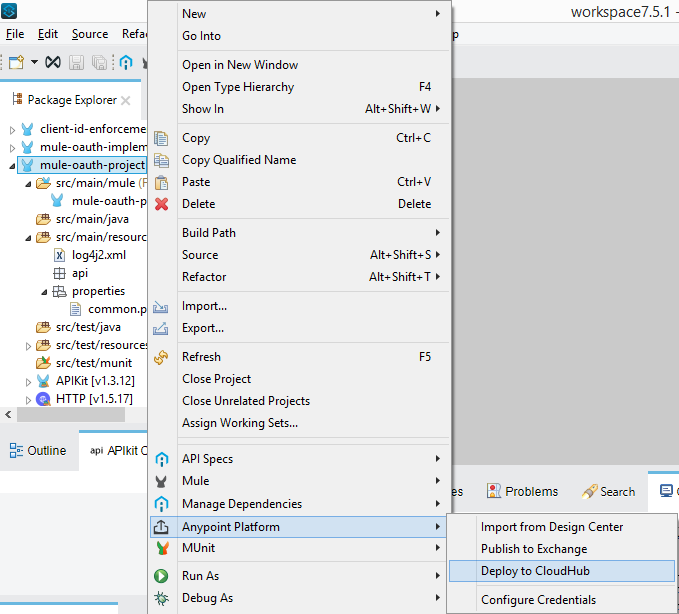Screen dimensions: 679x614
Task: Click the Debug As bug icon
Action: click(161, 598)
